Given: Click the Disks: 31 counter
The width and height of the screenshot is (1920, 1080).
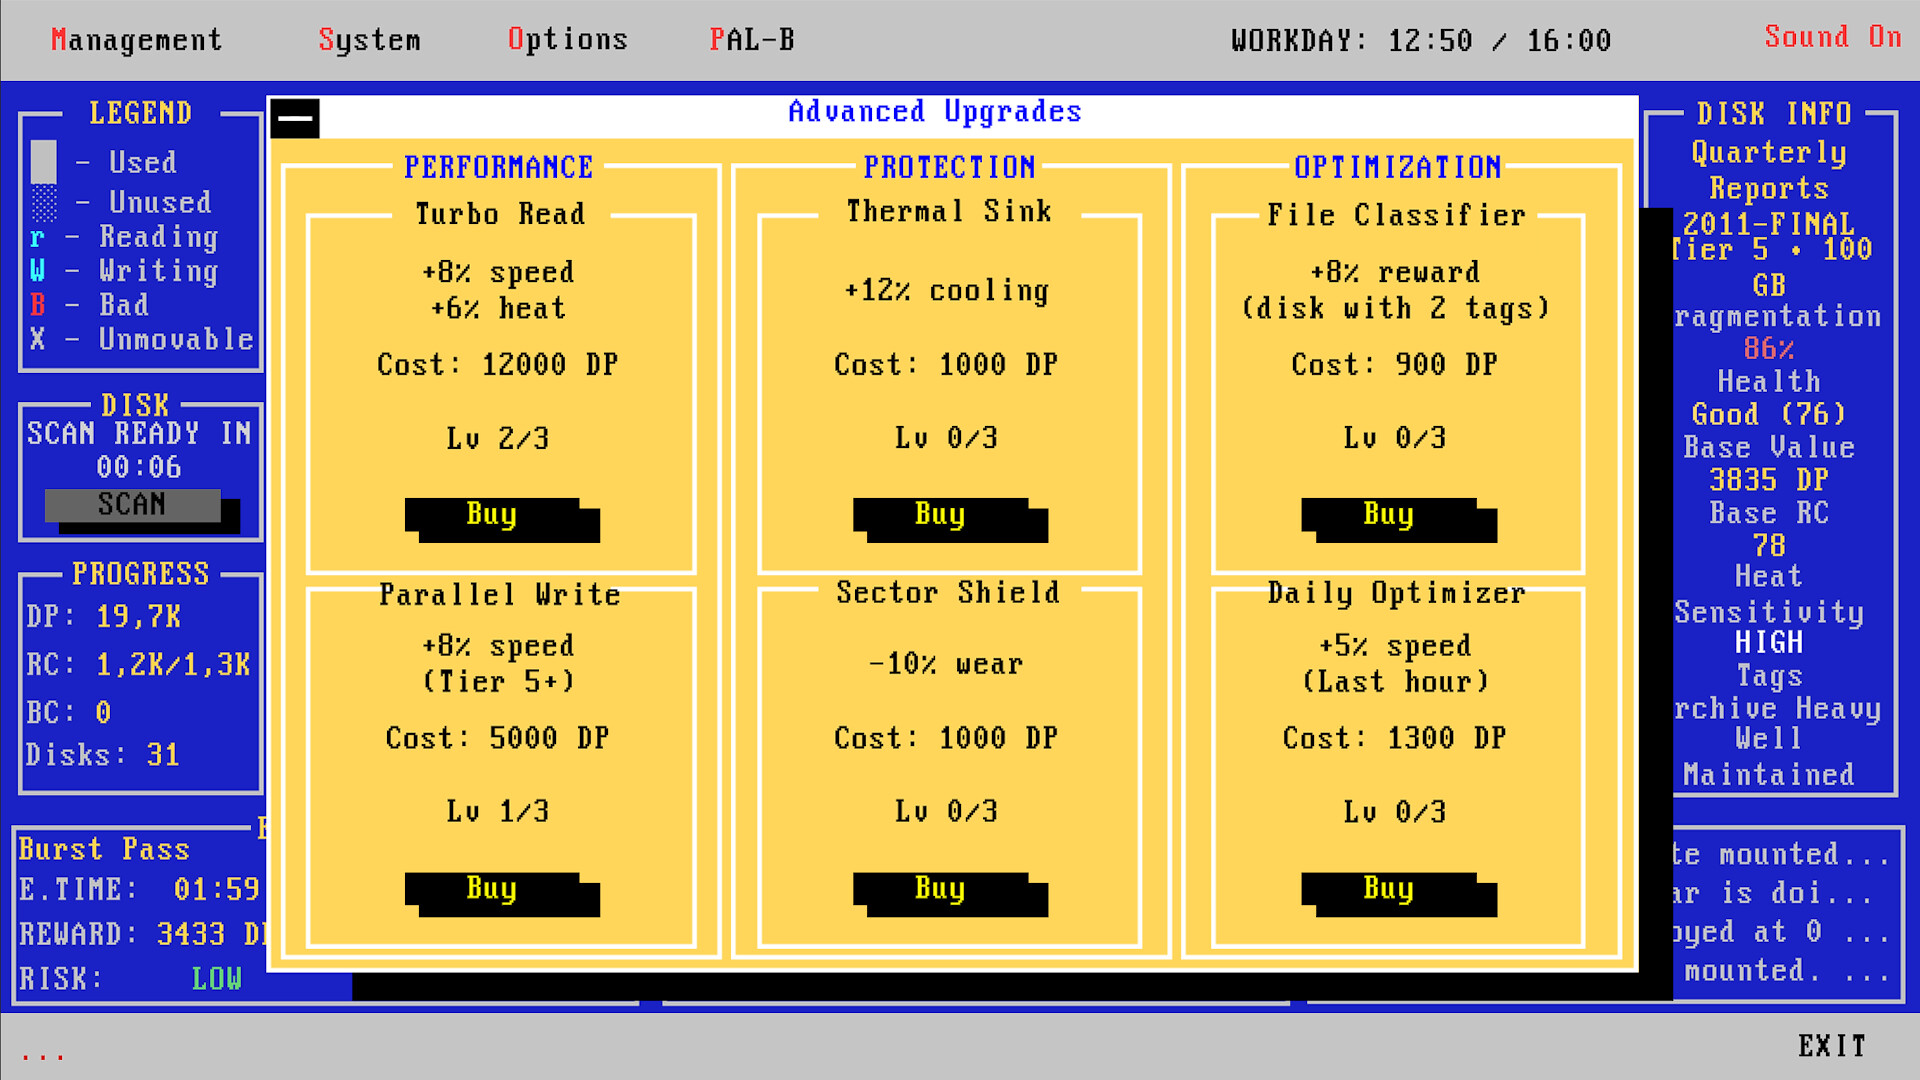Looking at the screenshot, I should coord(103,755).
